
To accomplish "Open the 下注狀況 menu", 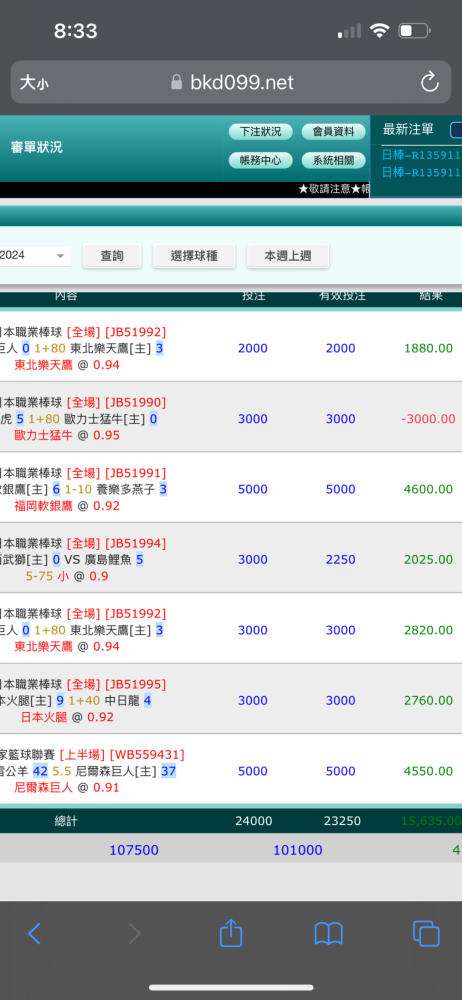I will click(260, 132).
